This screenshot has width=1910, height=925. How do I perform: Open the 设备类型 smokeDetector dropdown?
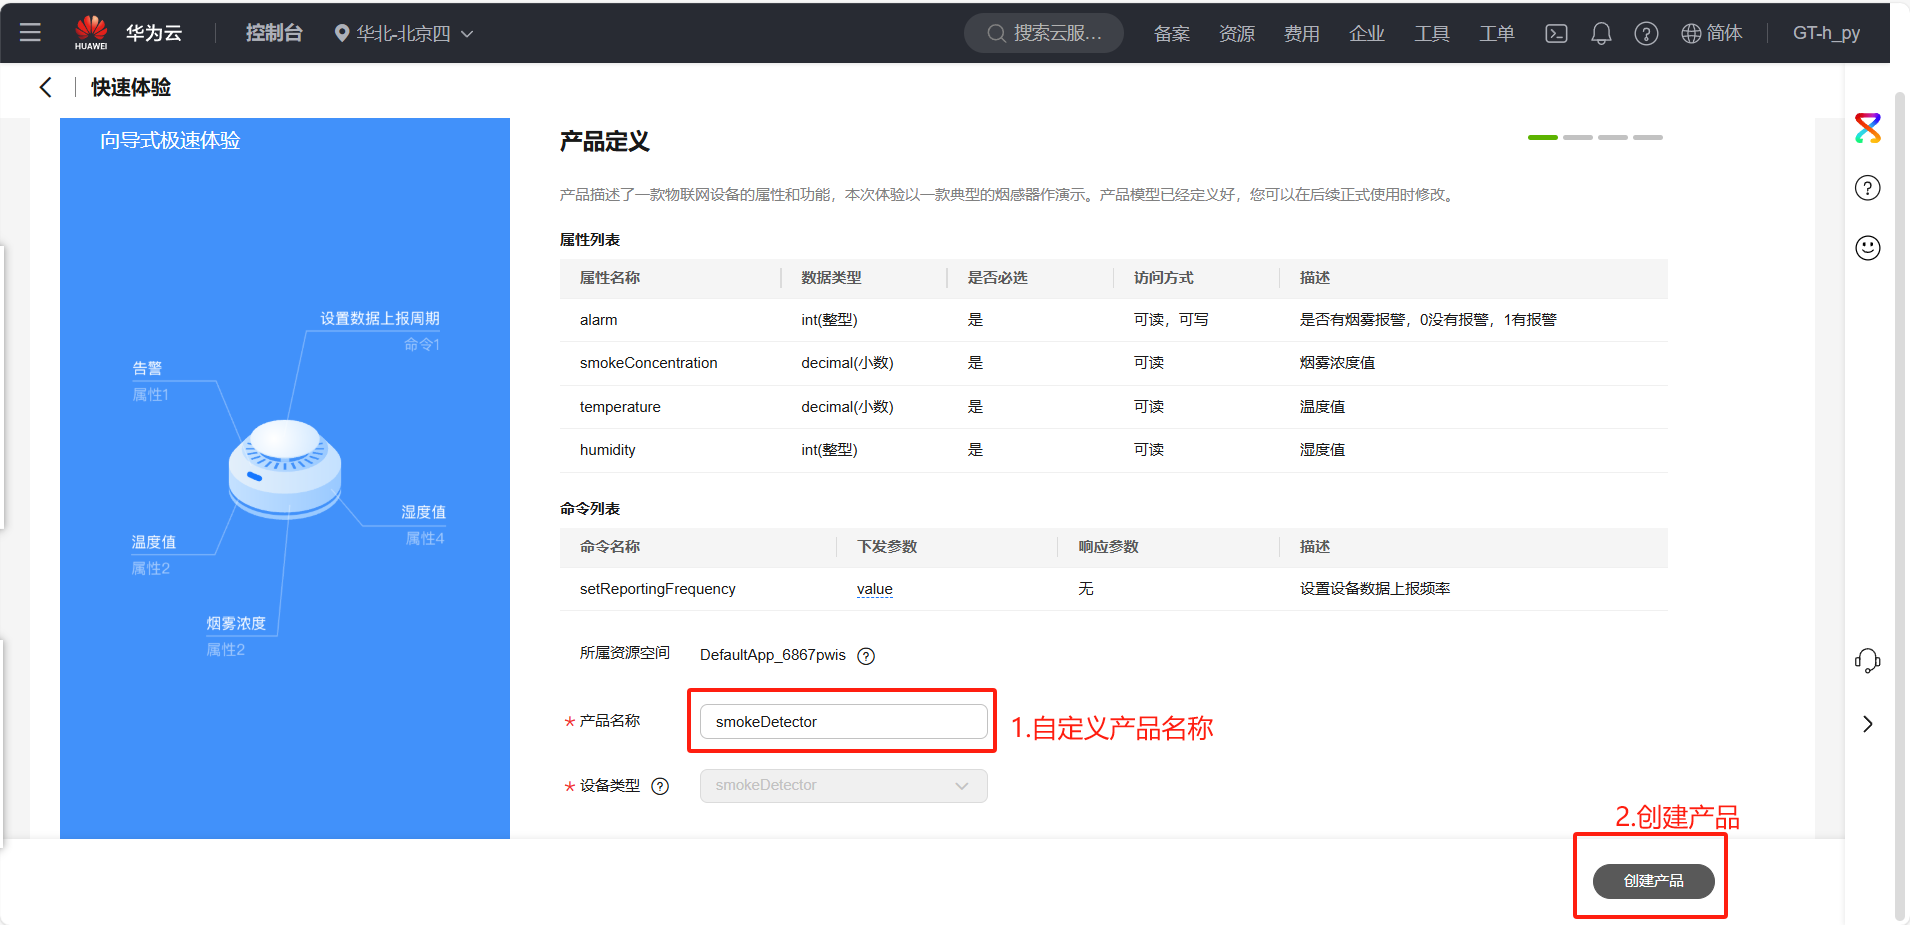coord(843,786)
